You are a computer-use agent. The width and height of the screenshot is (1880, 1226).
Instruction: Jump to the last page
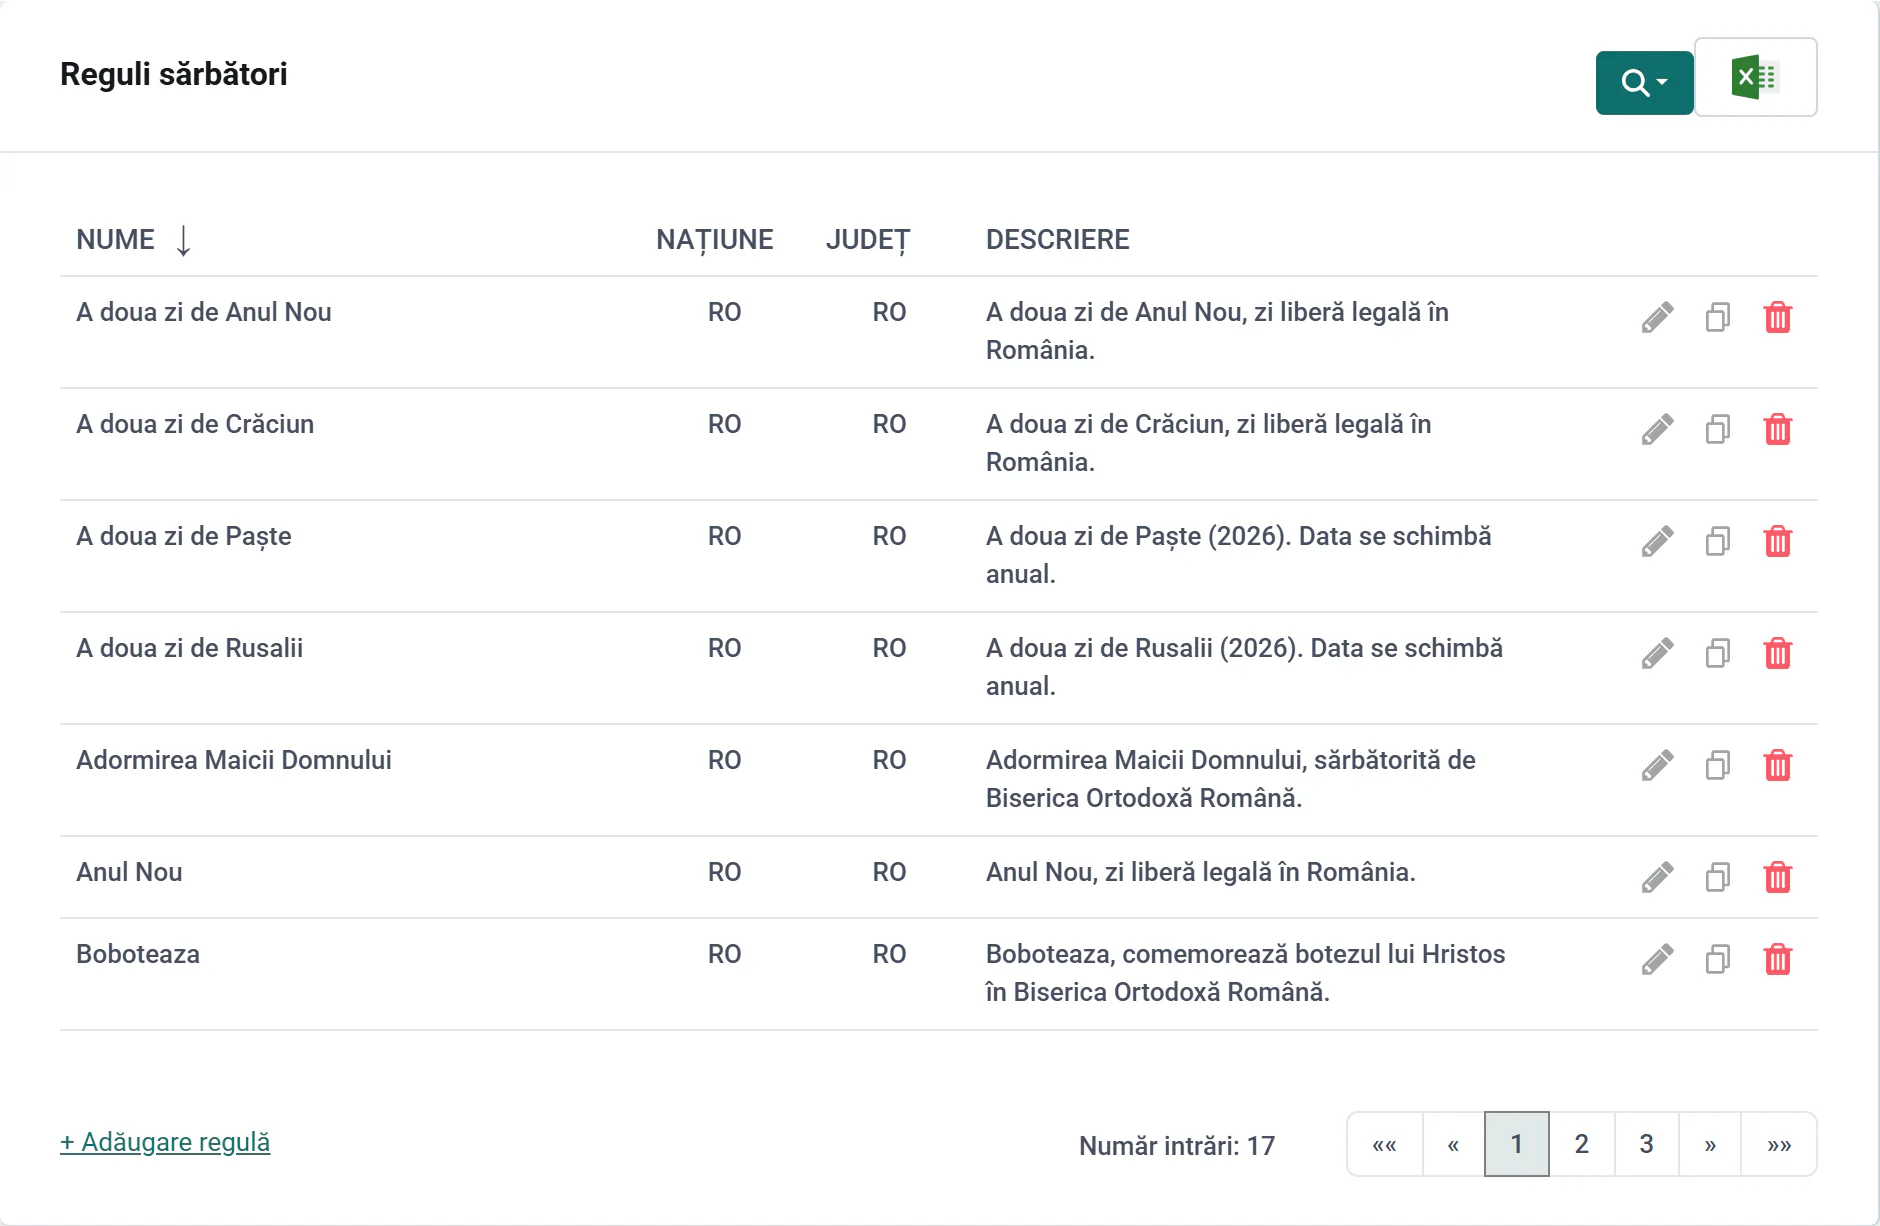1779,1145
